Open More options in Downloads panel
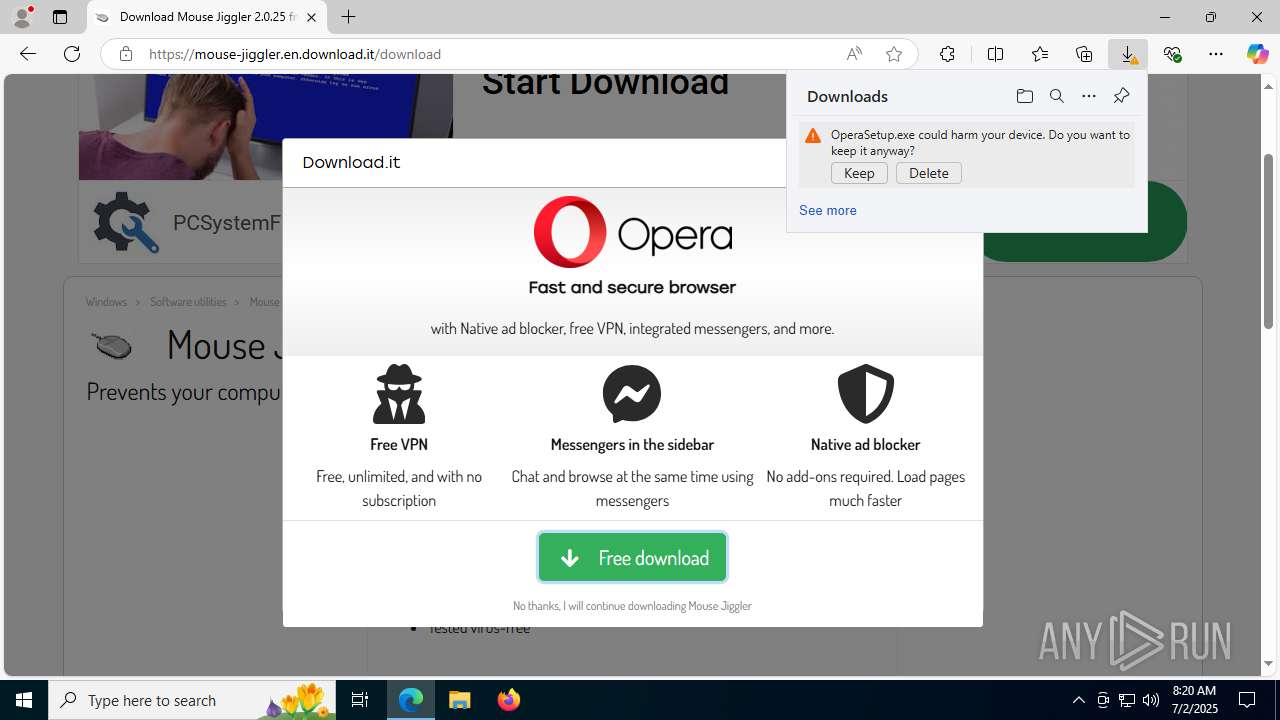The height and width of the screenshot is (720, 1280). (1088, 96)
